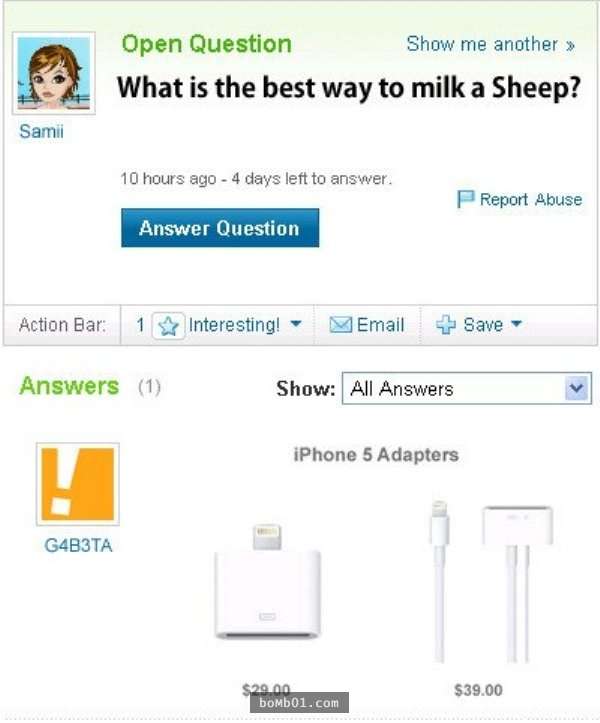The height and width of the screenshot is (723, 600).
Task: Select the Email action text
Action: 380,325
